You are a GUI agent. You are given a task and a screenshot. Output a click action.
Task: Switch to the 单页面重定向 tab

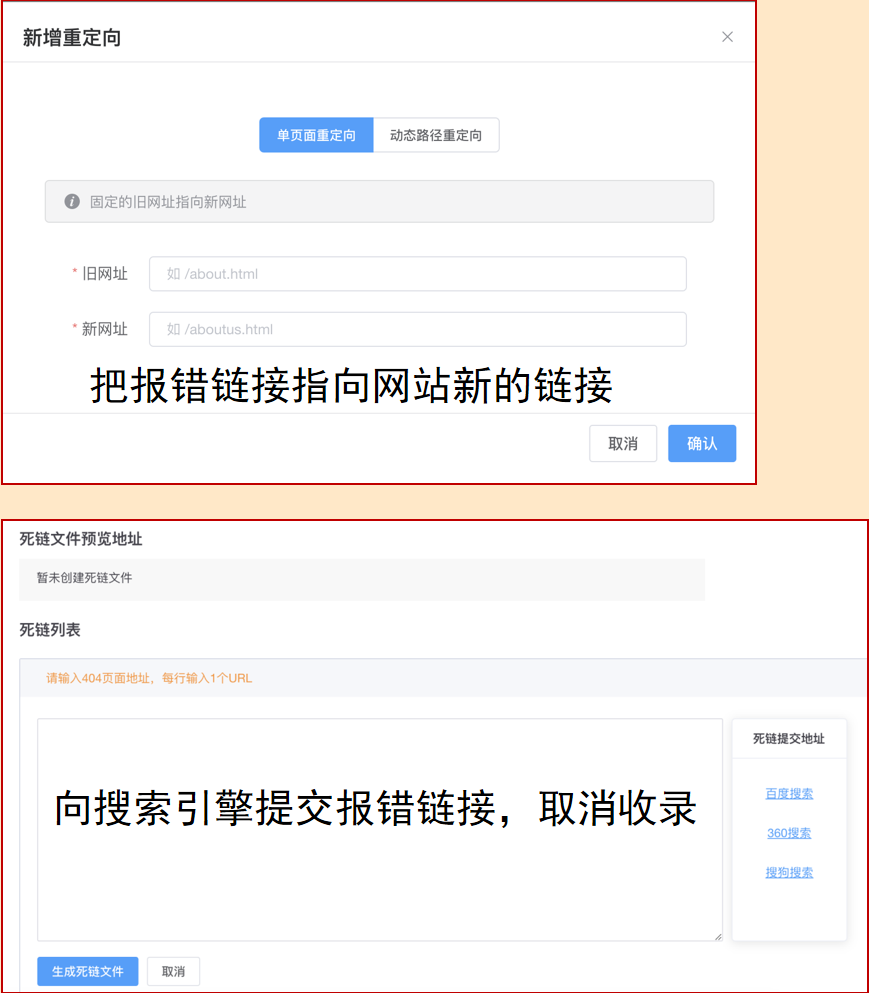[x=316, y=135]
